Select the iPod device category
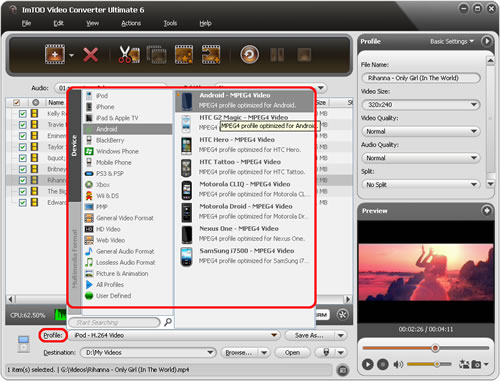Viewport: 500px width, 381px height. [127, 96]
